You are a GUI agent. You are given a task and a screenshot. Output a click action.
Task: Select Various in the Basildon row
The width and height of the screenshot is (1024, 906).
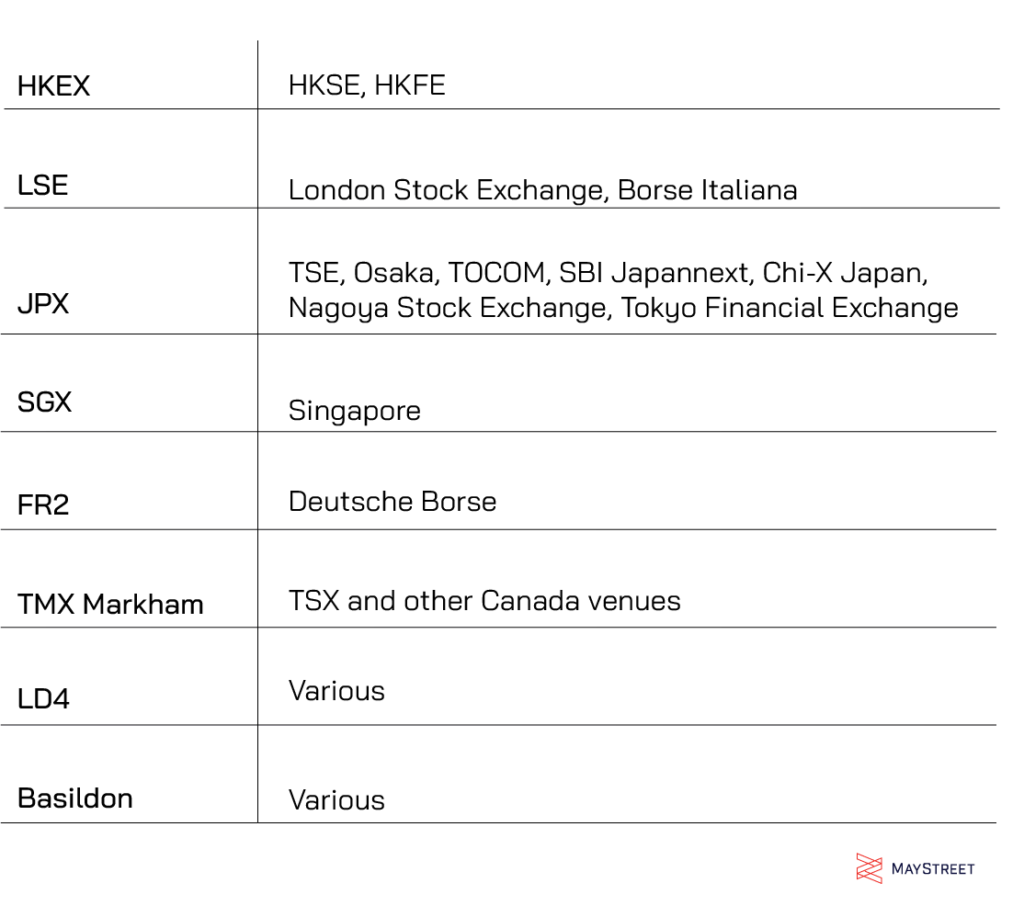337,800
